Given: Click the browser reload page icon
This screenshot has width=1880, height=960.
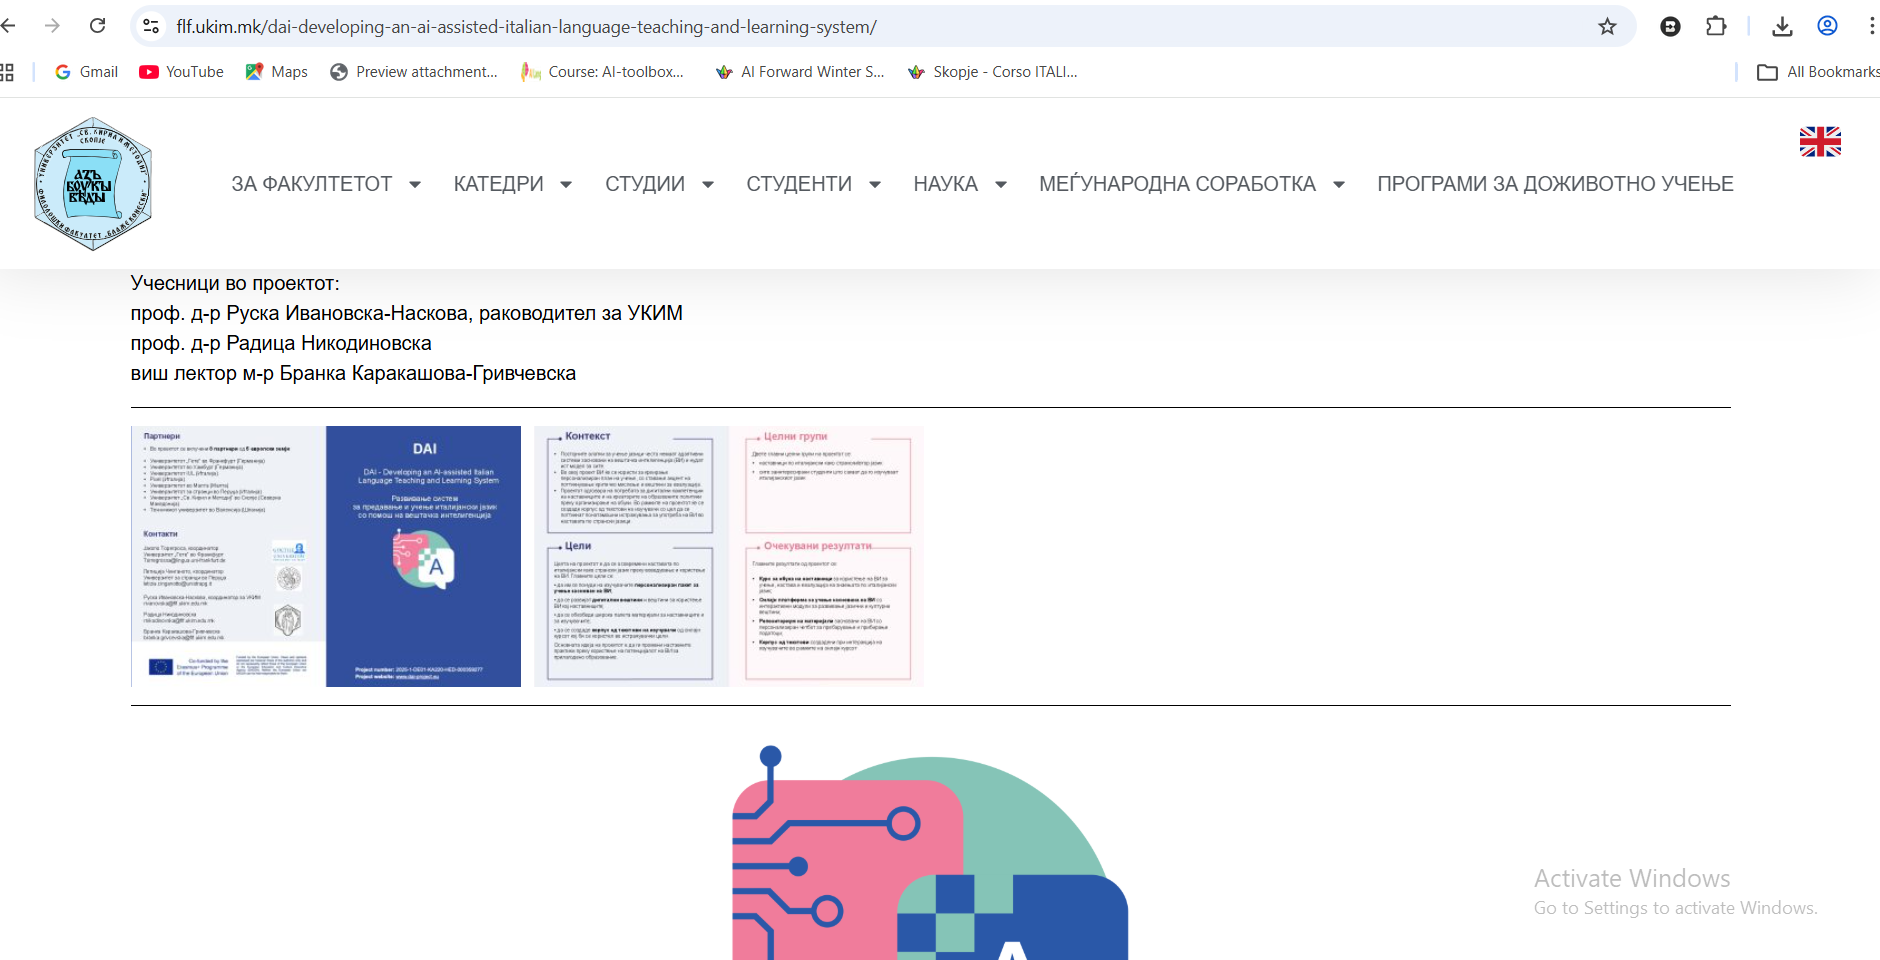Looking at the screenshot, I should [97, 26].
